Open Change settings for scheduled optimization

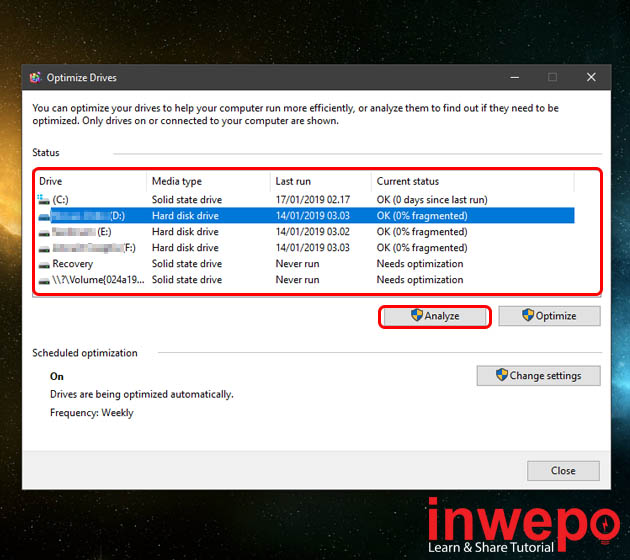538,376
